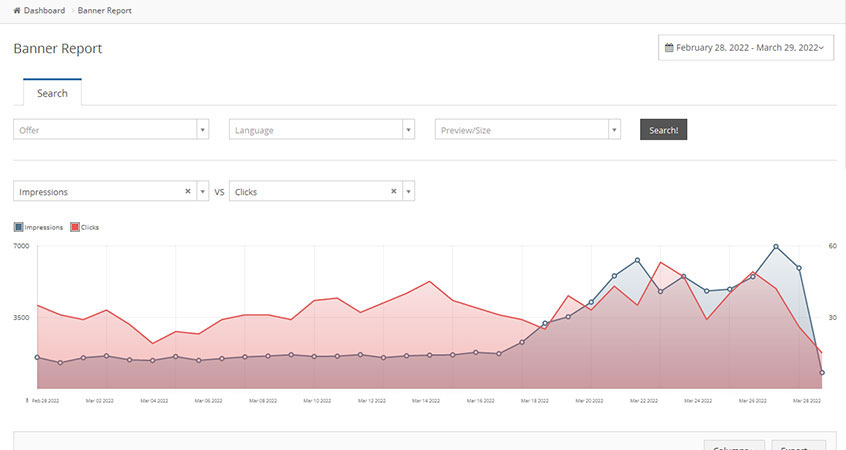Clear the Impressions metric selection

(188, 191)
